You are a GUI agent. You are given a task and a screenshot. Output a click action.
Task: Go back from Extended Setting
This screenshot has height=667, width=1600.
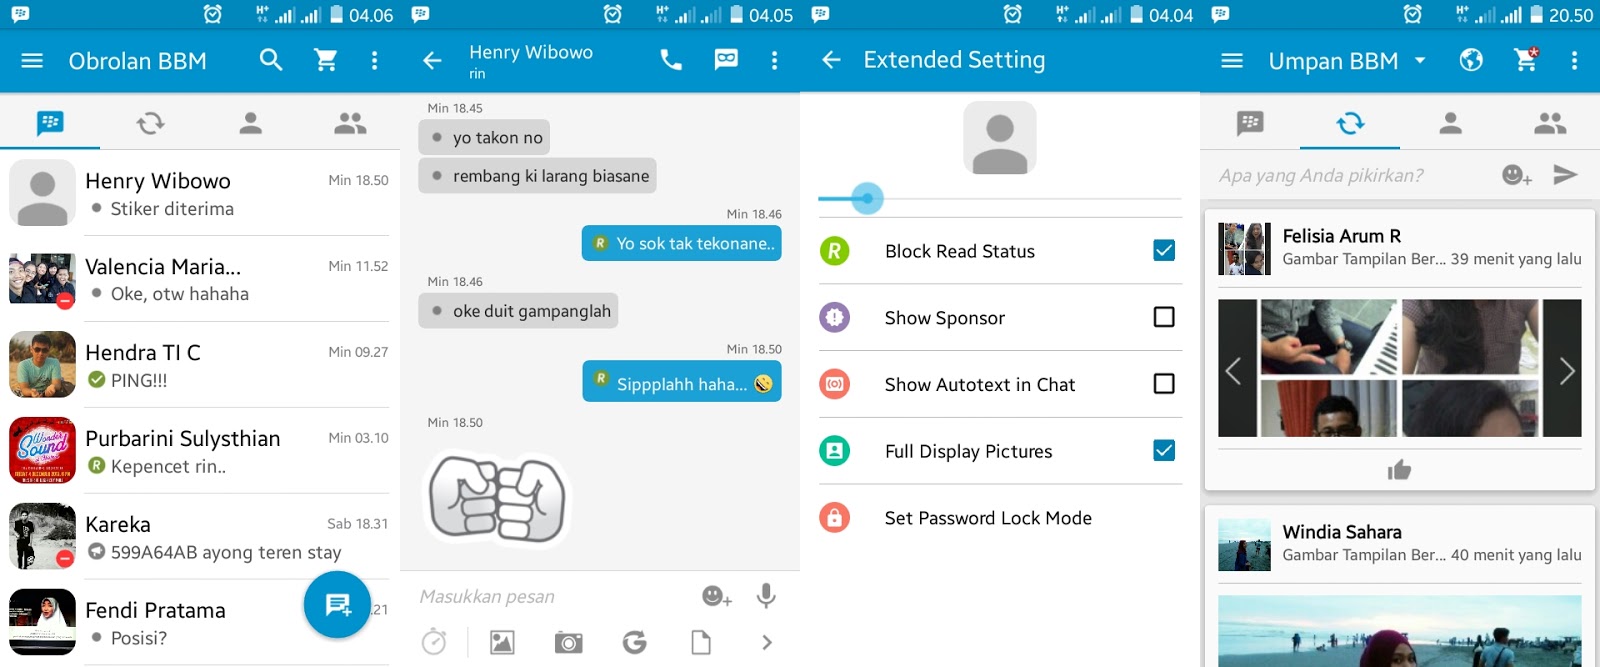(831, 60)
